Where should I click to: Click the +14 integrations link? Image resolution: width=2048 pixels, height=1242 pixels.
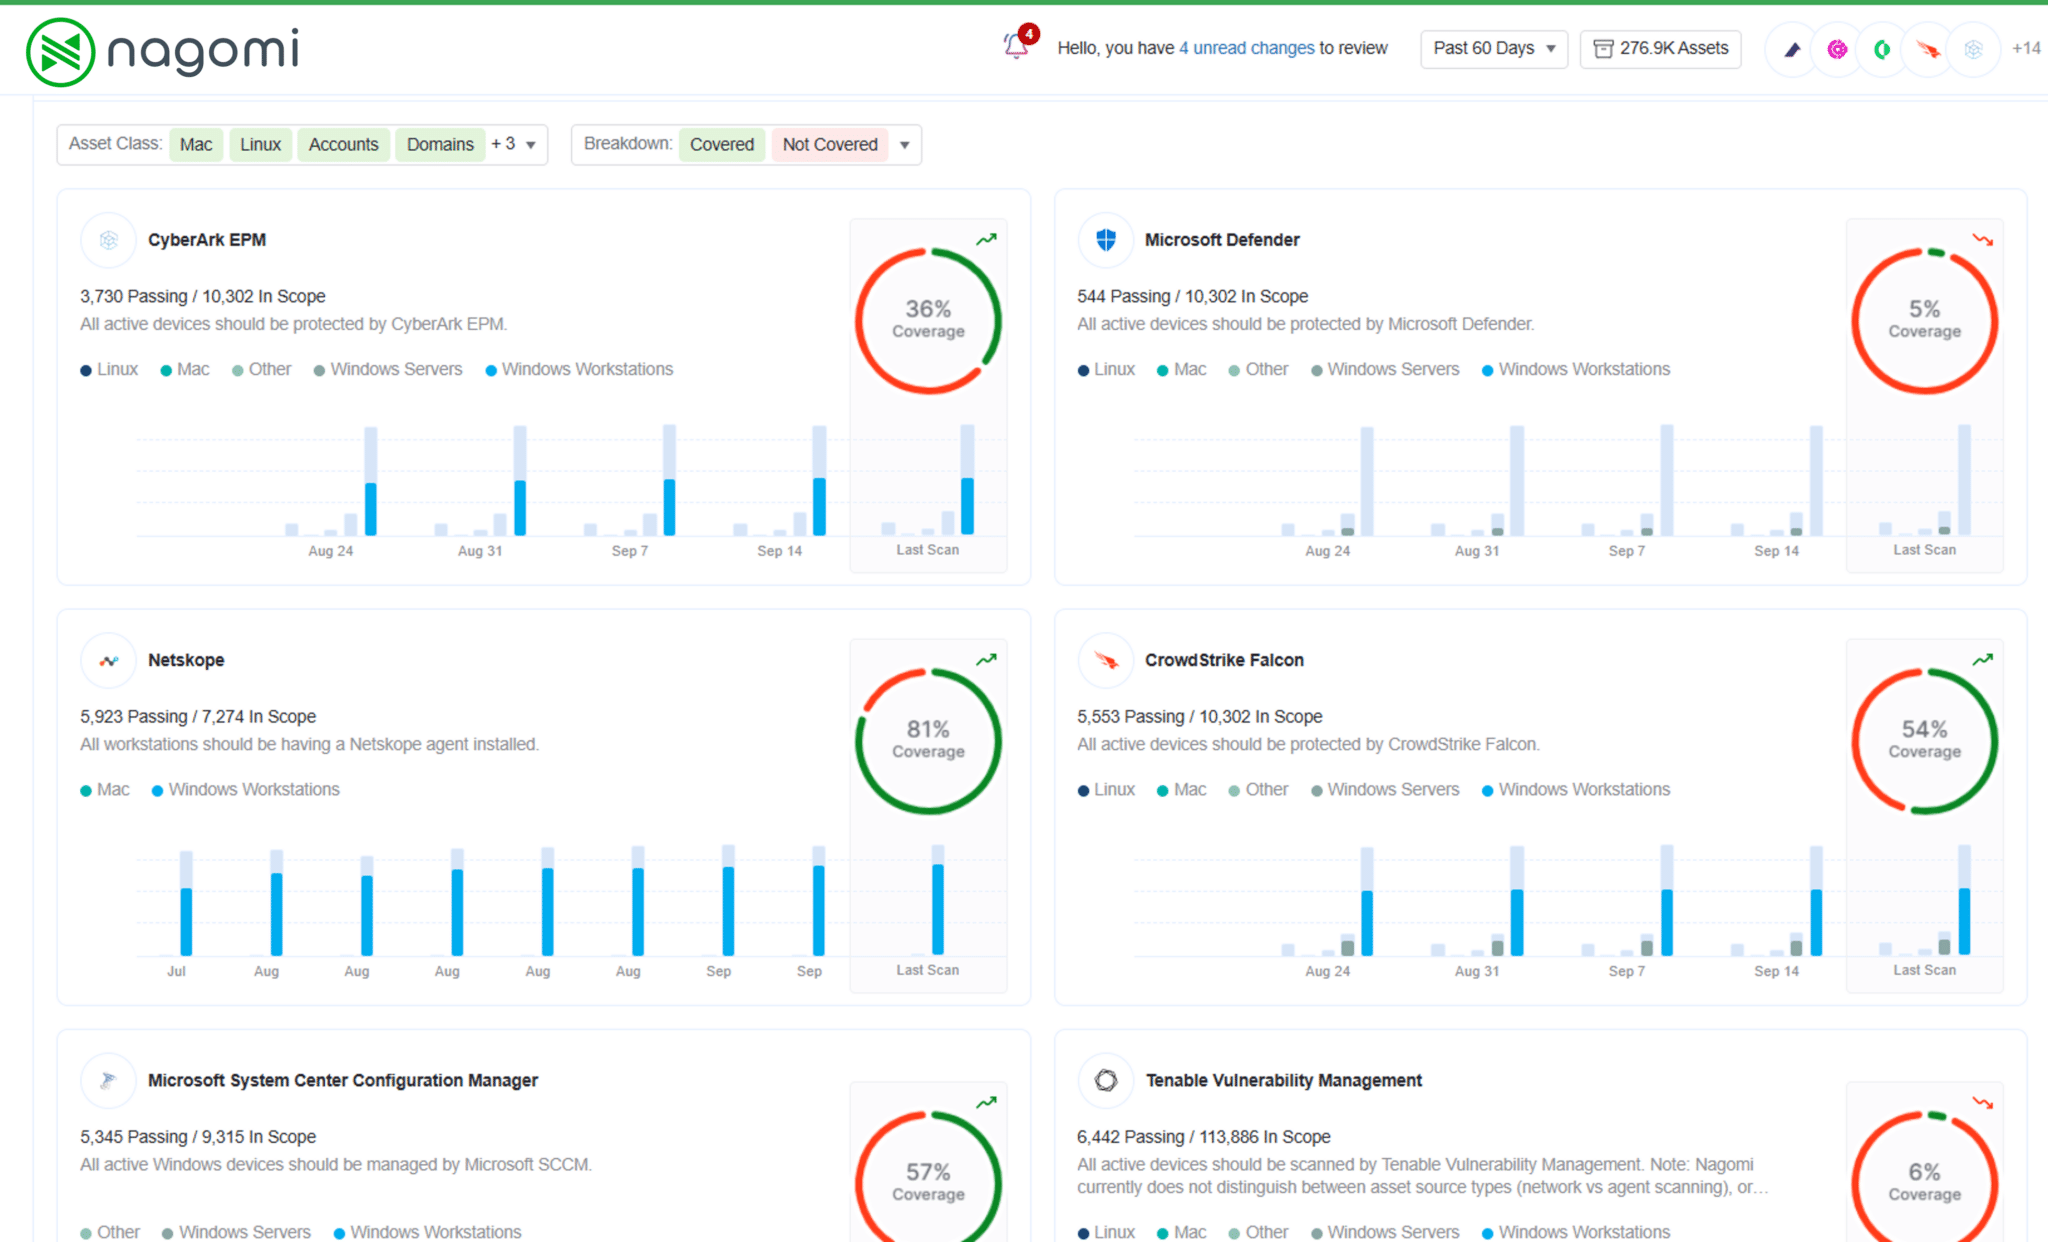click(x=2025, y=48)
